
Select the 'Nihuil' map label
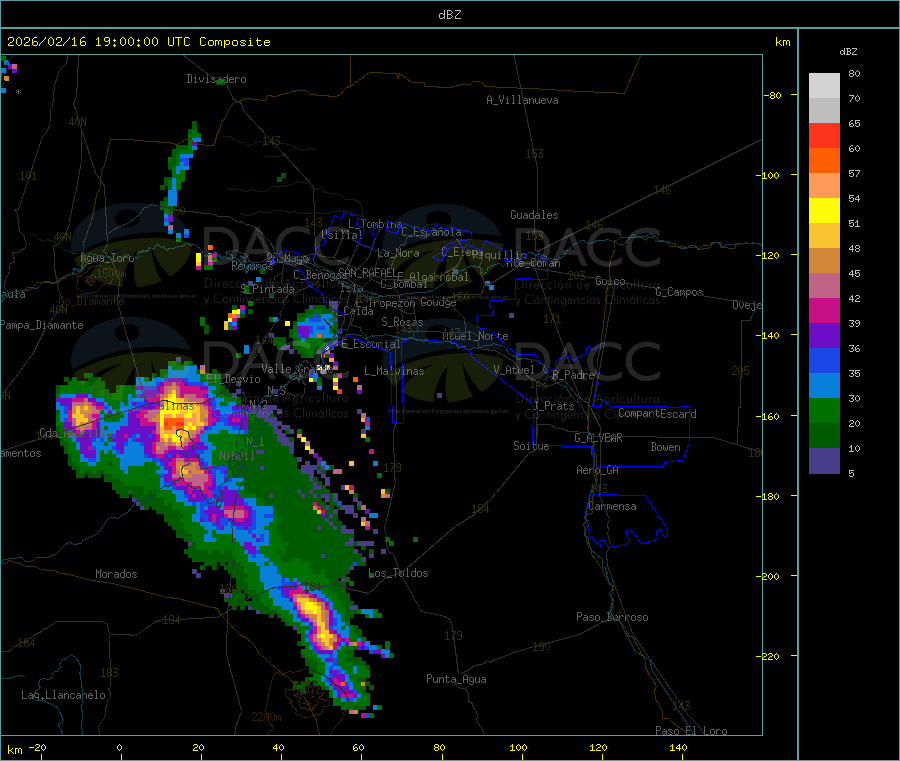pyautogui.click(x=237, y=456)
